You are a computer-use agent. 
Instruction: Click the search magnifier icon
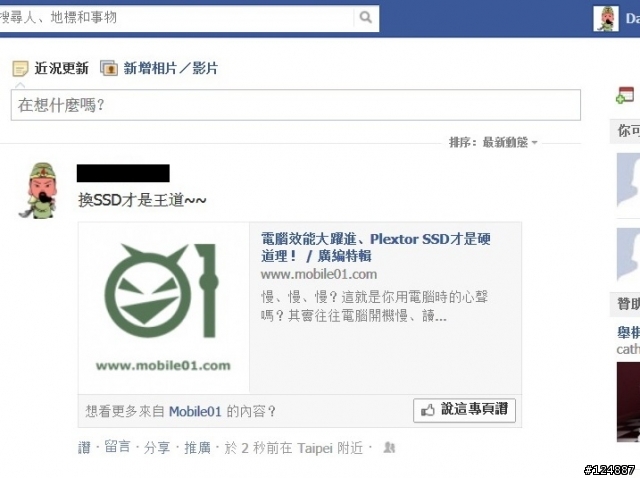click(x=365, y=17)
